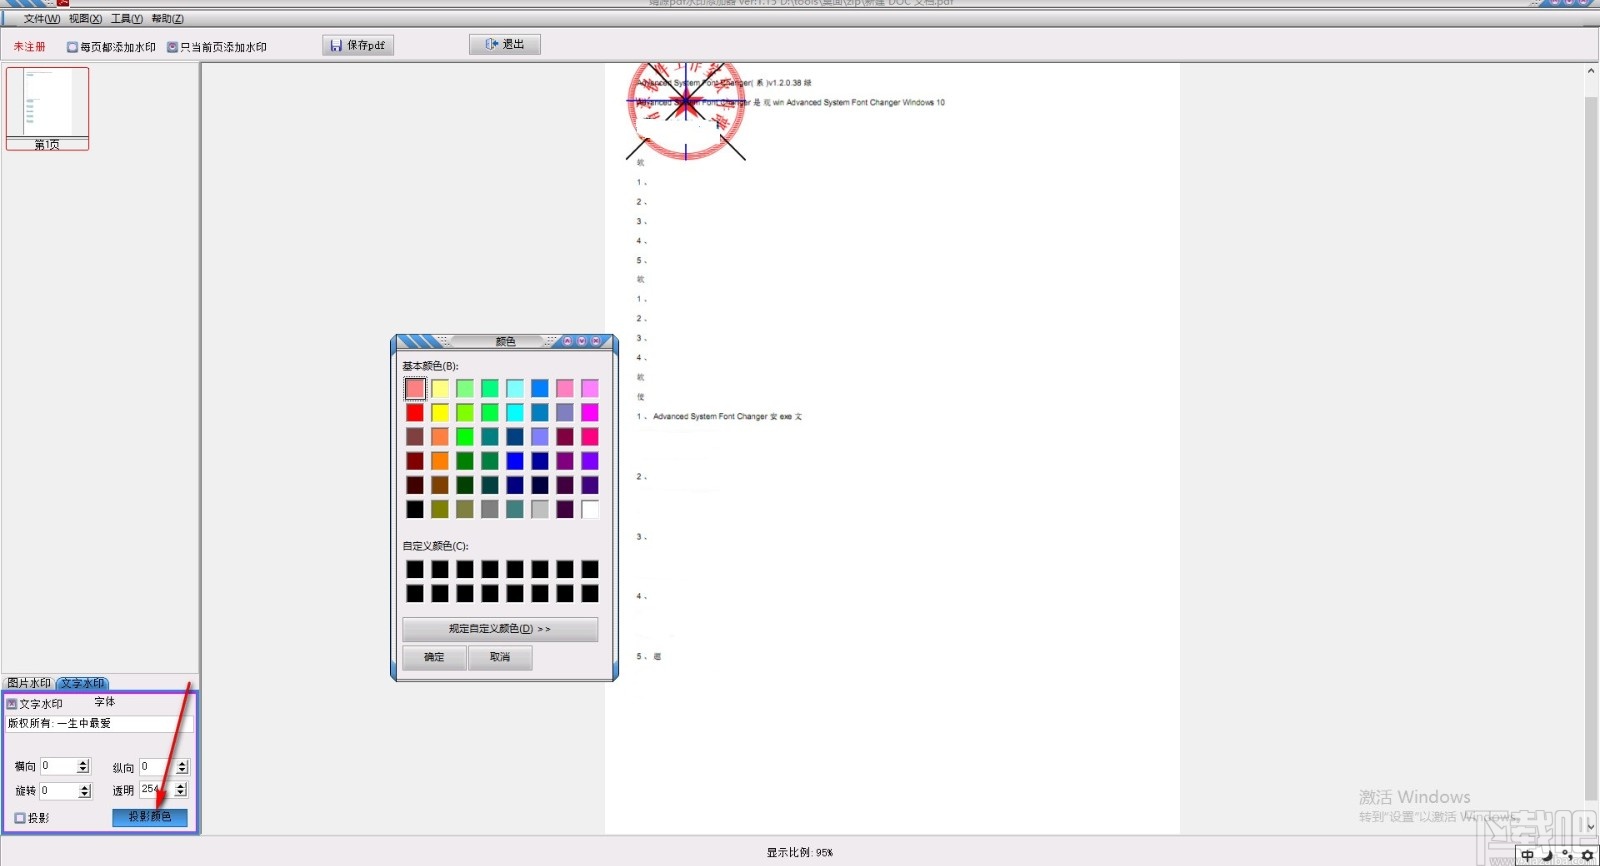Click the scroll-down arrow of document scrollbar
Image resolution: width=1600 pixels, height=866 pixels.
[1590, 827]
